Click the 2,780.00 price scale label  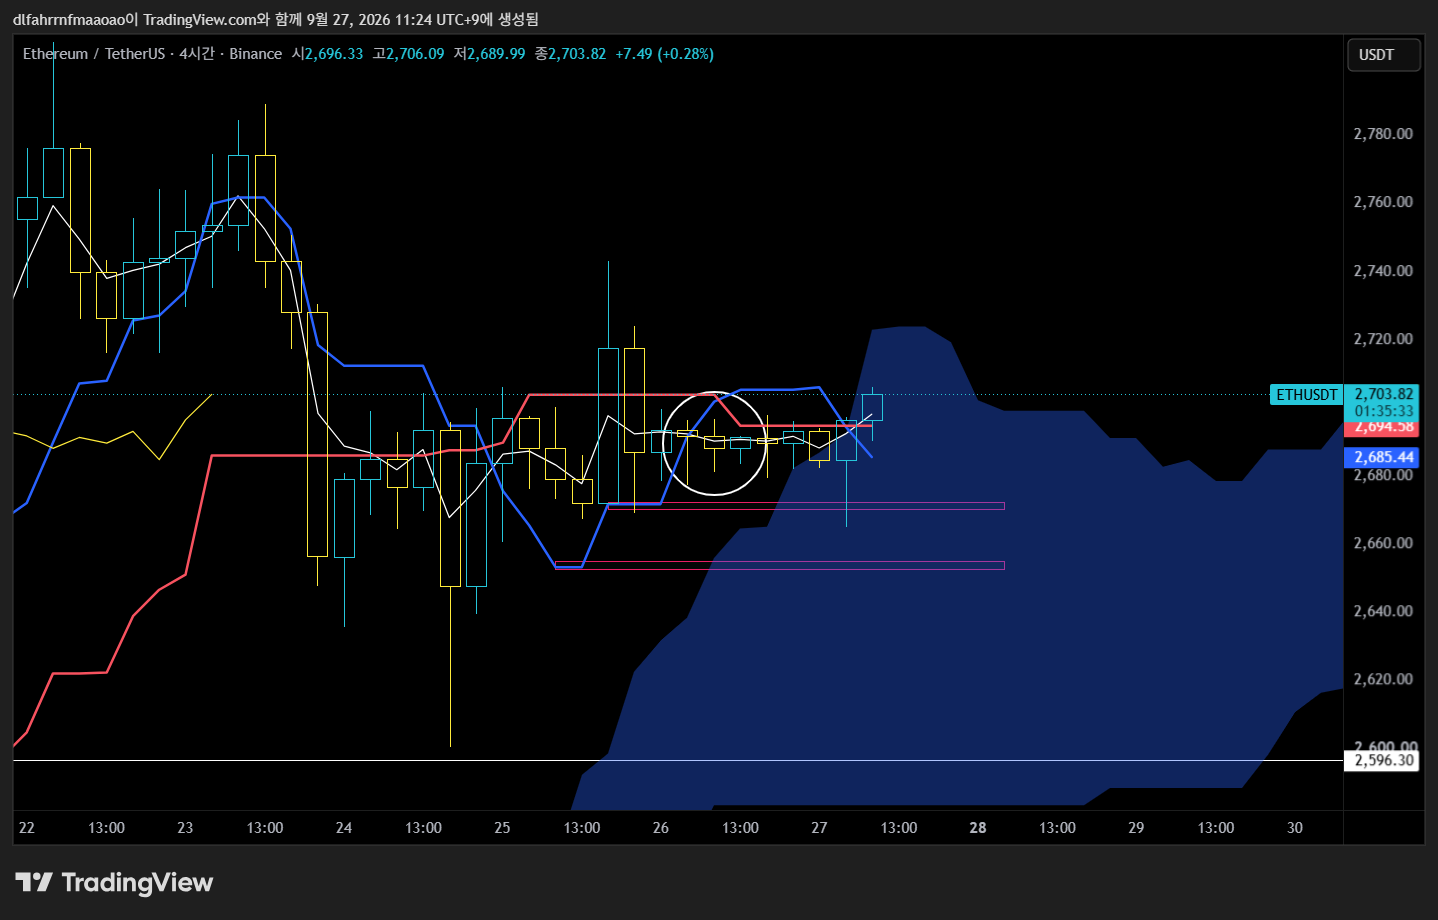1383,134
